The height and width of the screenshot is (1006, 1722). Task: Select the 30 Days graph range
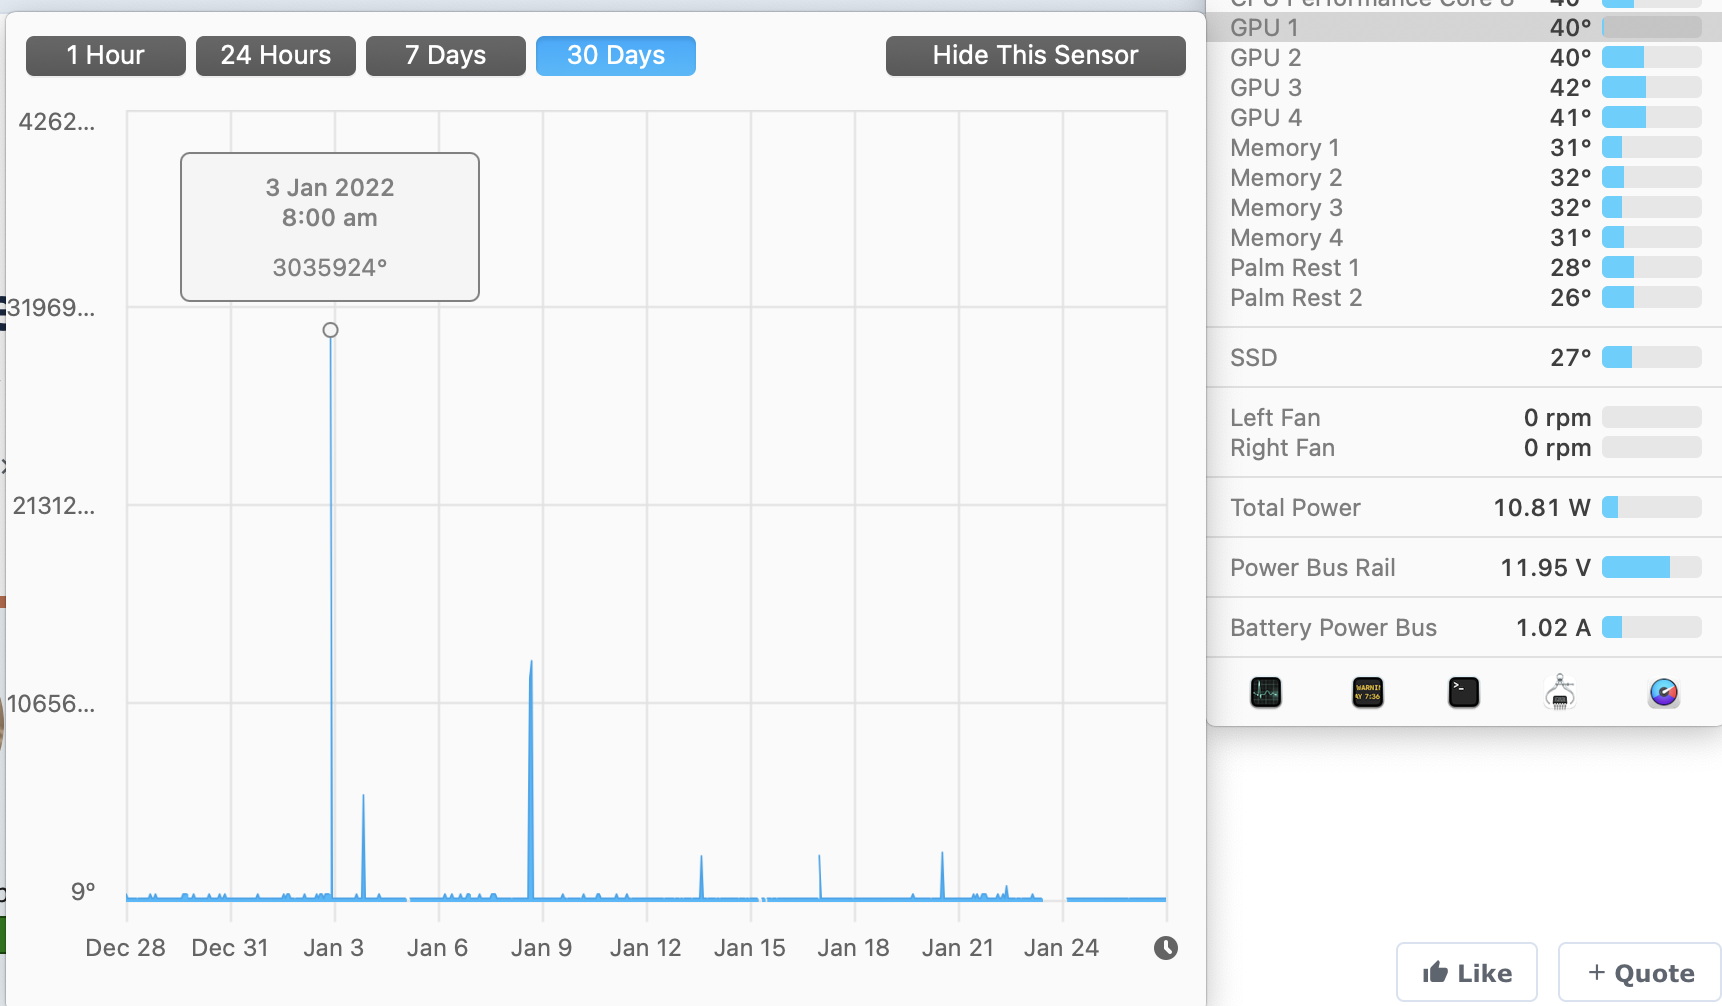tap(616, 55)
